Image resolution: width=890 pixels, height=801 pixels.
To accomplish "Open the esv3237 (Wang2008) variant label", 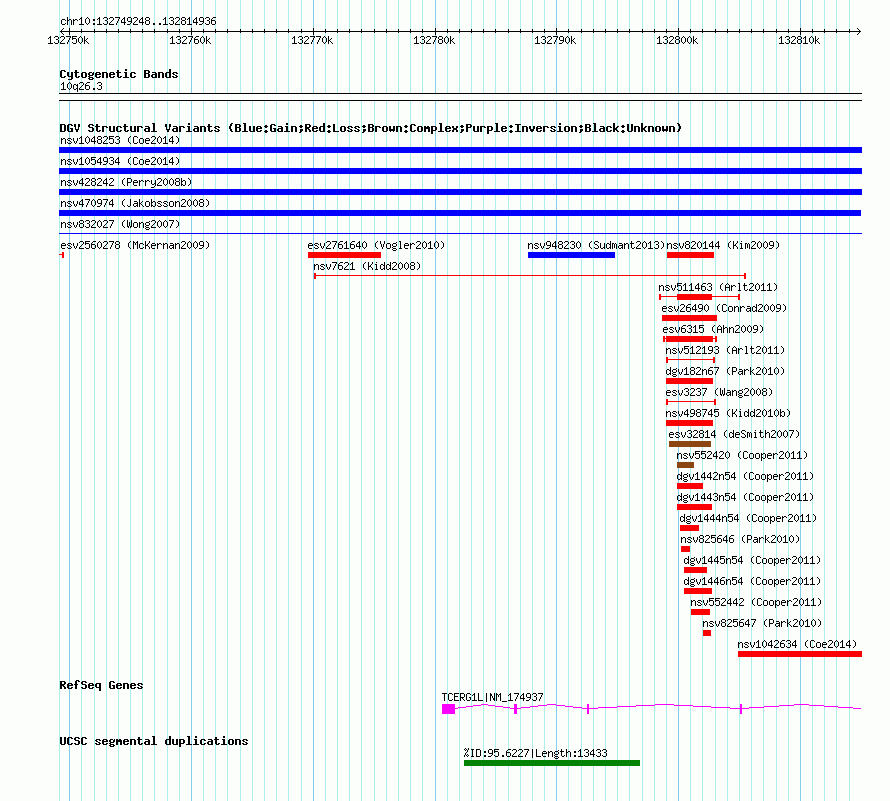I will point(719,392).
